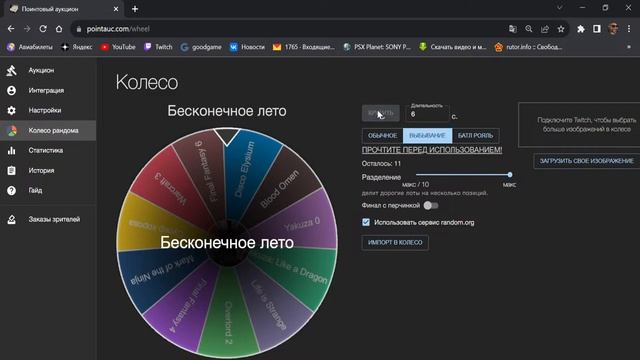This screenshot has height=360, width=640.
Task: Select the ОБЫЧНОЕ wheel mode tab
Action: pos(382,136)
